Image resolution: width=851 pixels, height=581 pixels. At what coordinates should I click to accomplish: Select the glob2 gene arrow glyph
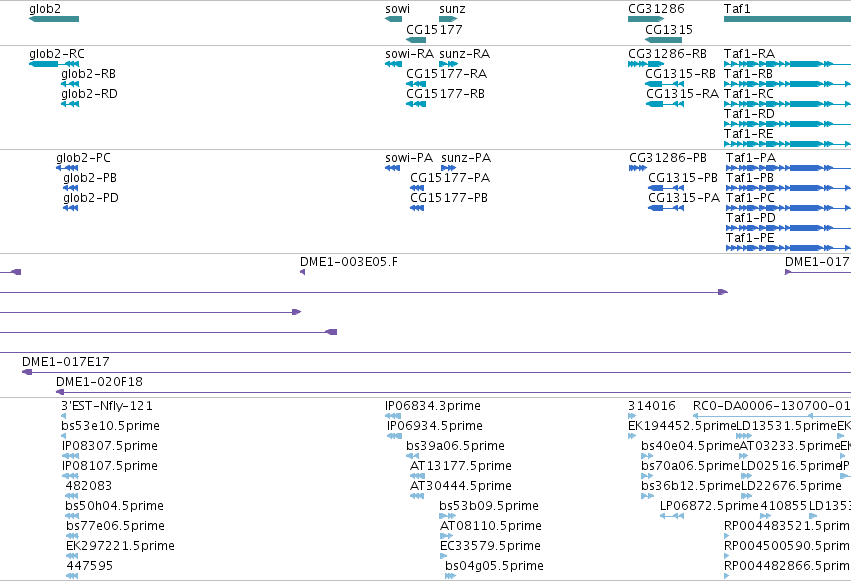coord(54,19)
